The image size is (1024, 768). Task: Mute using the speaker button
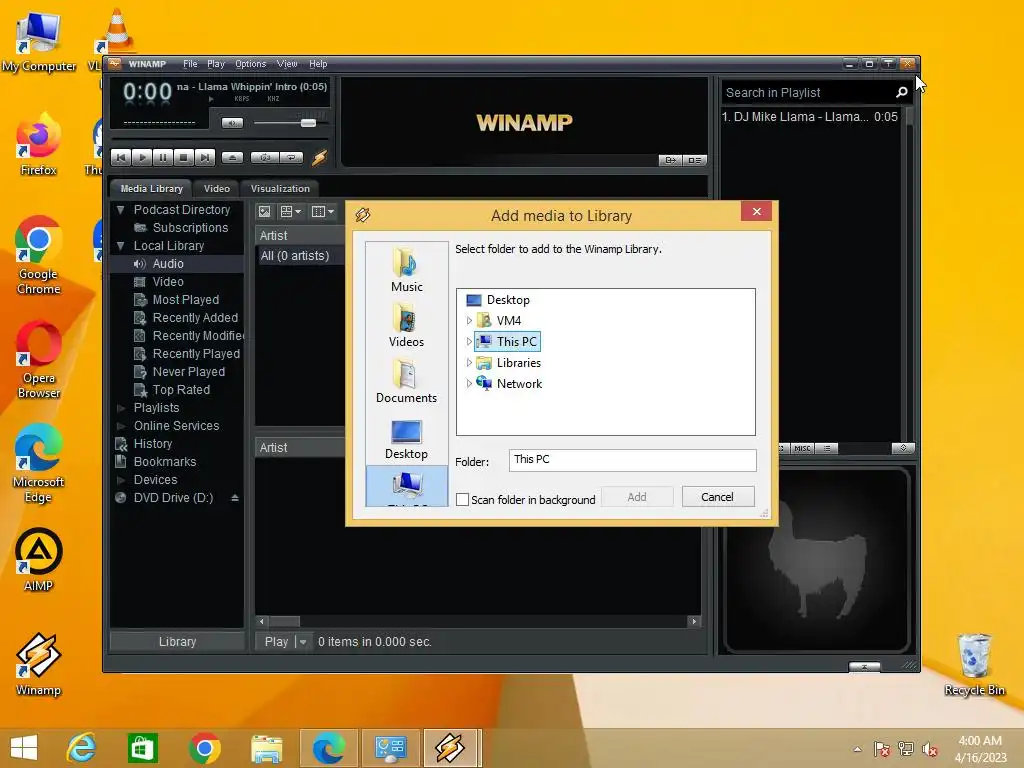tap(232, 123)
